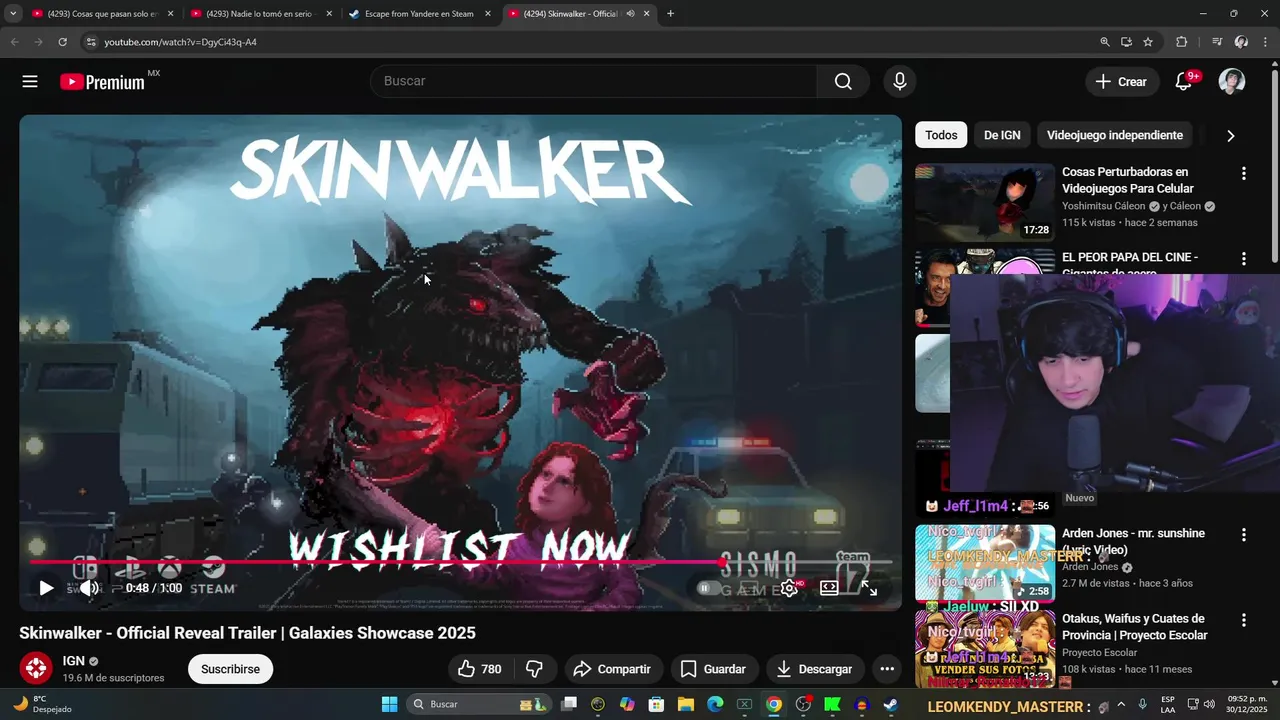Open Microsoft Edge from the taskbar
Viewport: 1280px width, 720px height.
(715, 704)
